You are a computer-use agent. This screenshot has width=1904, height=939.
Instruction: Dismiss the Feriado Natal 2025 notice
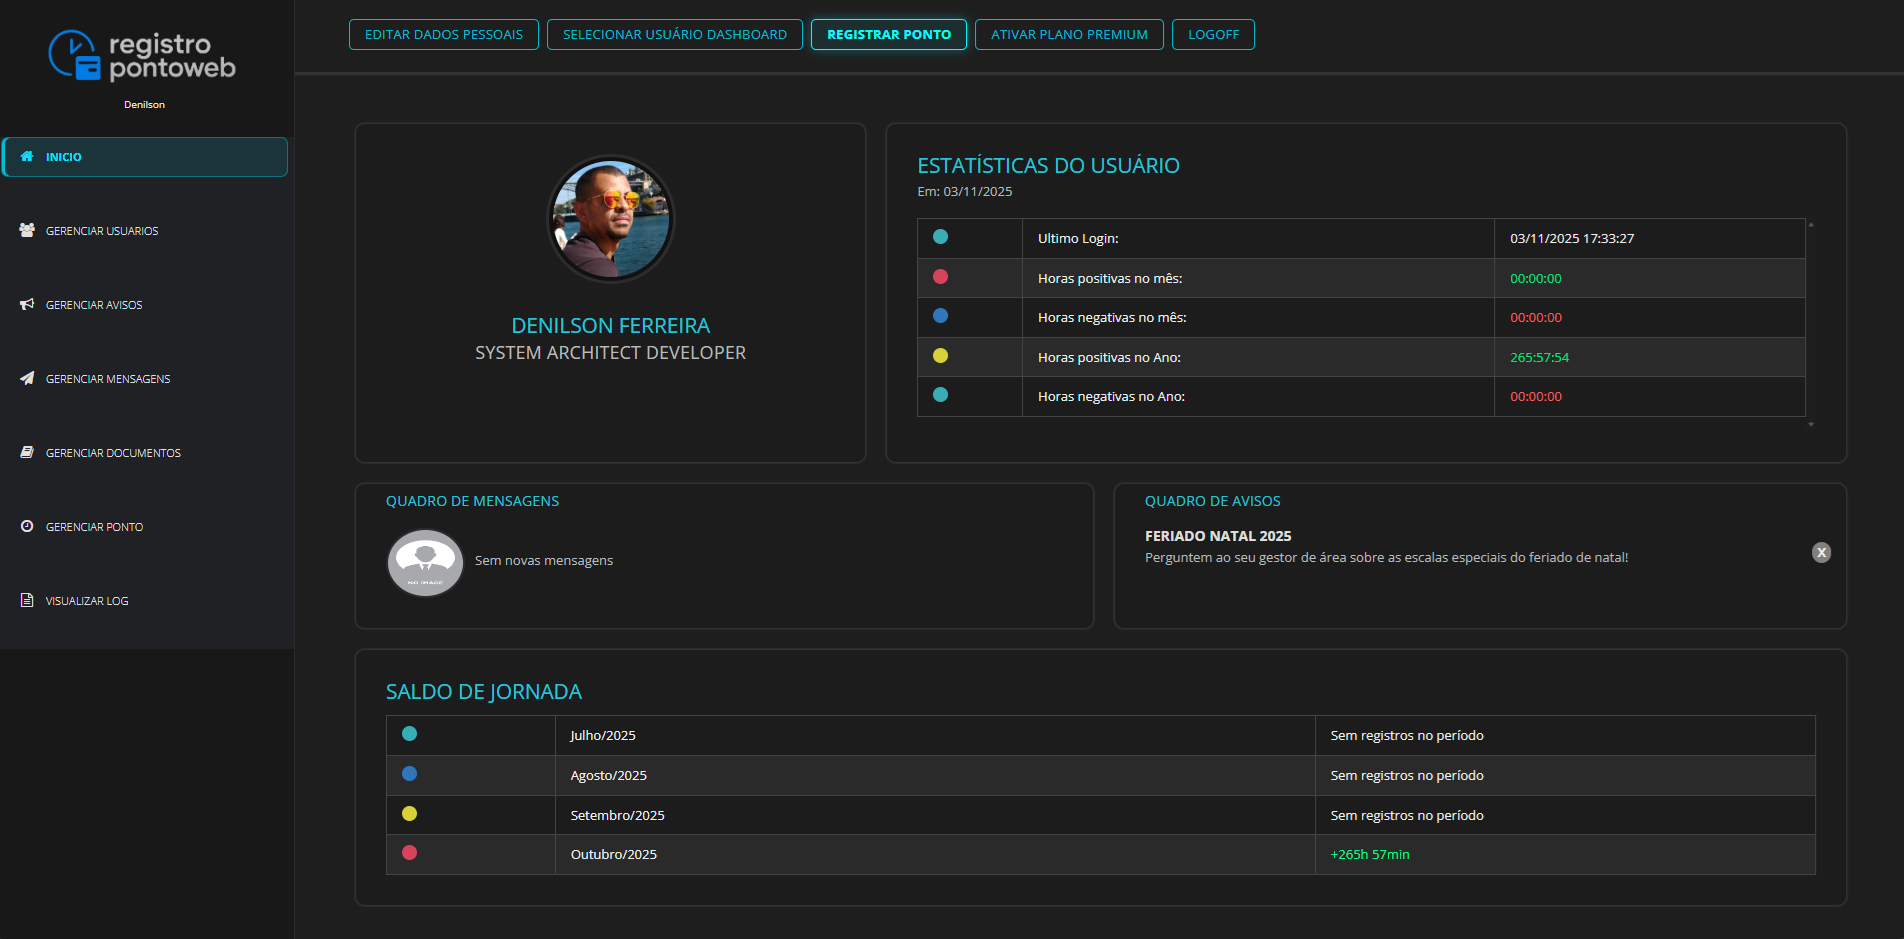point(1821,553)
